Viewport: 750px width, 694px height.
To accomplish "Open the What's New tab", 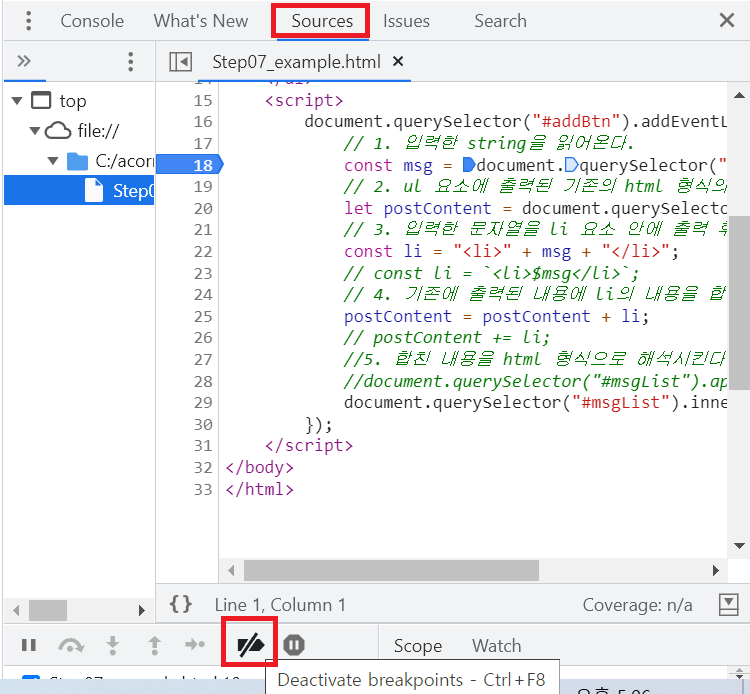I will [x=201, y=21].
